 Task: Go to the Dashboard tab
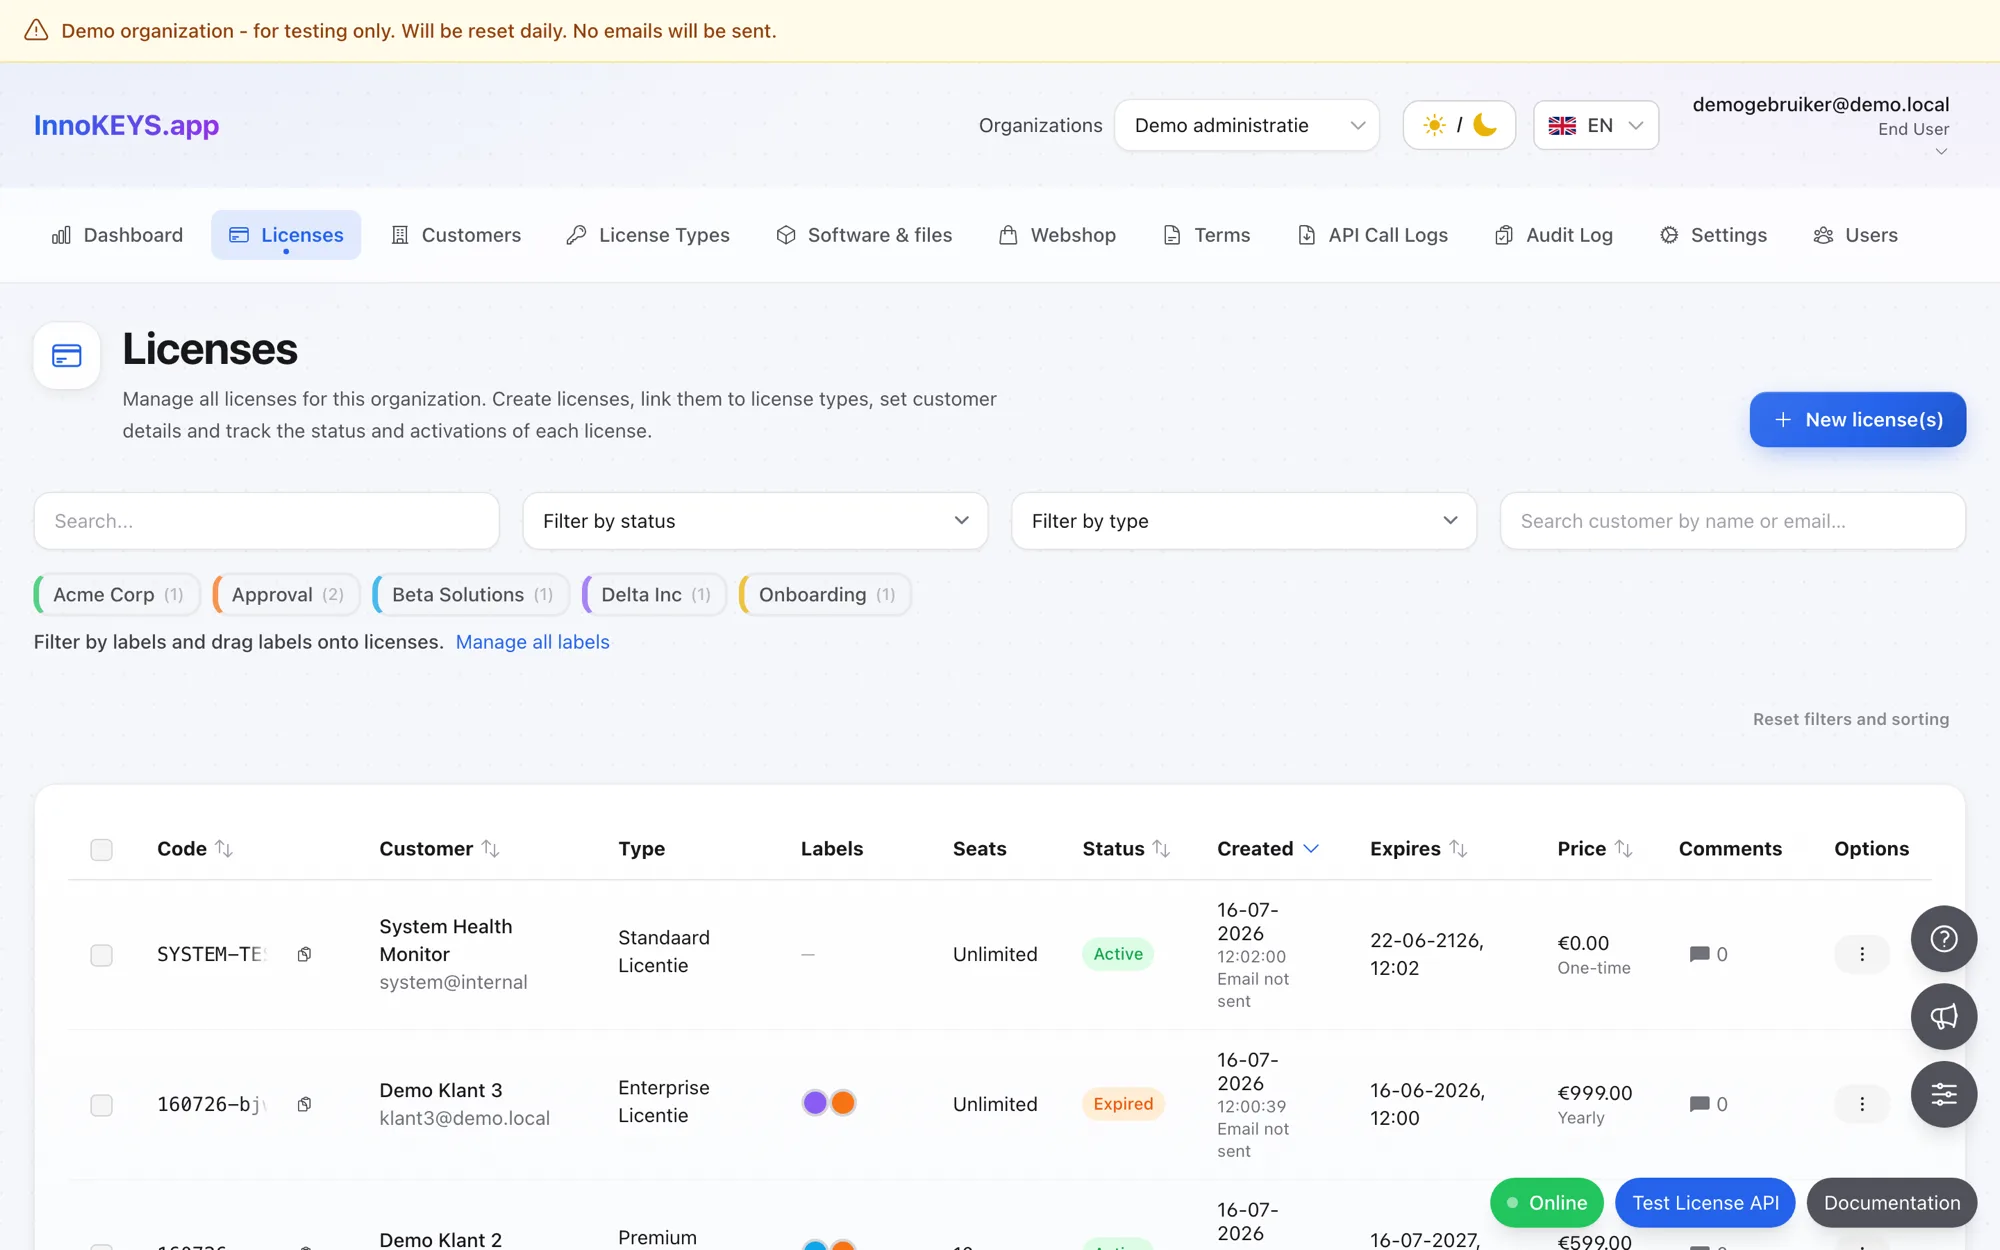click(x=117, y=235)
